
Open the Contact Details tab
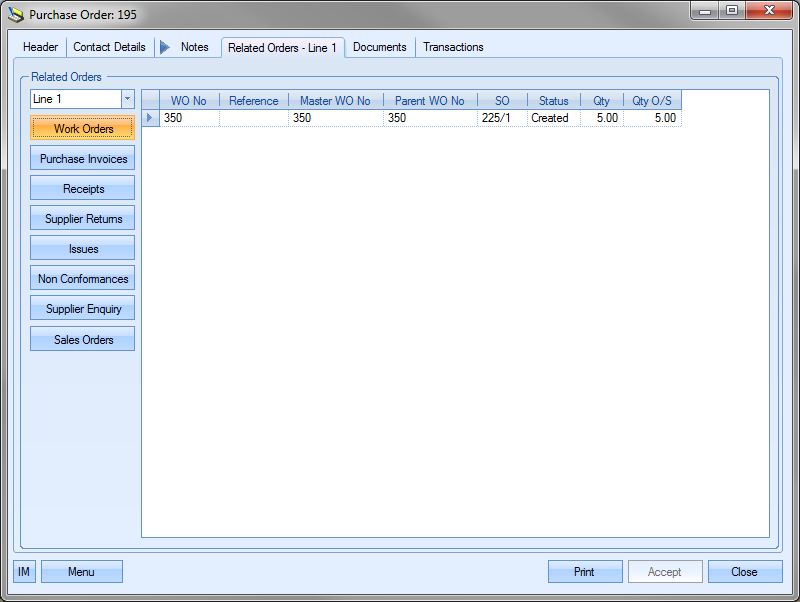click(x=109, y=47)
